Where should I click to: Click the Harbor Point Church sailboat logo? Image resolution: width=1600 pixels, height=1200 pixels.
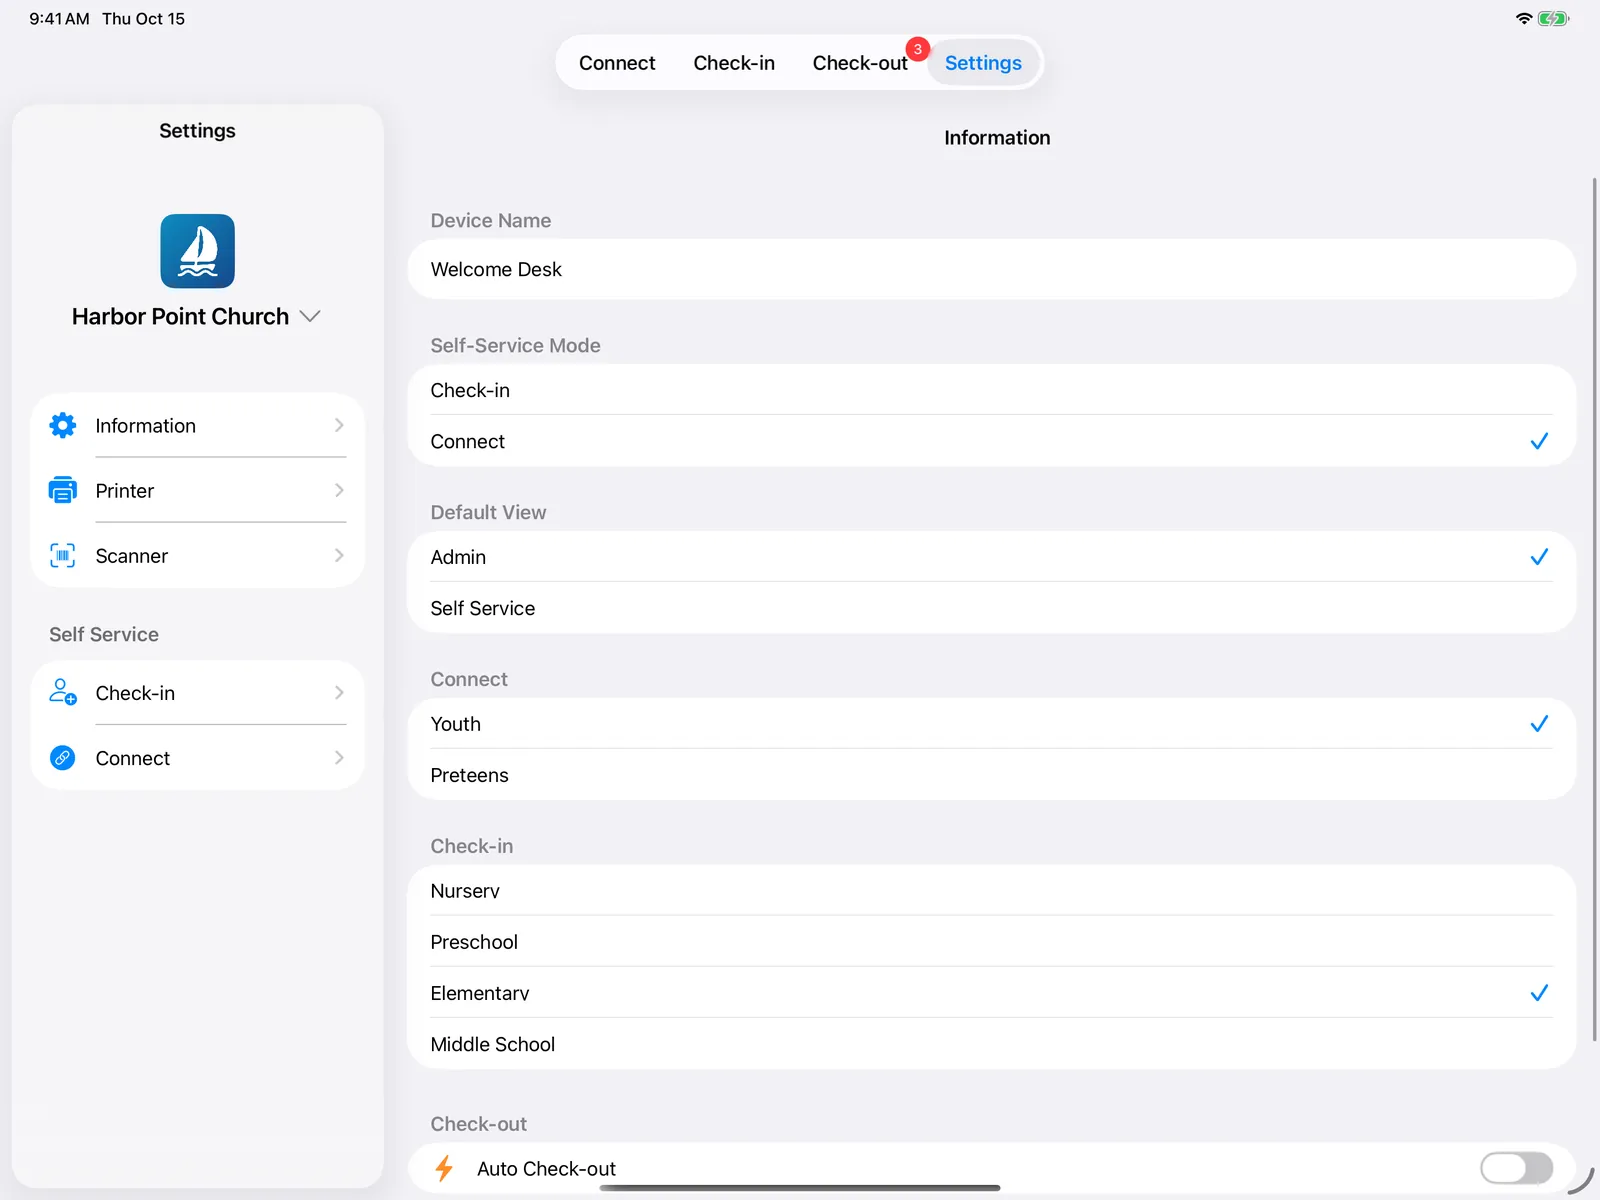click(197, 251)
